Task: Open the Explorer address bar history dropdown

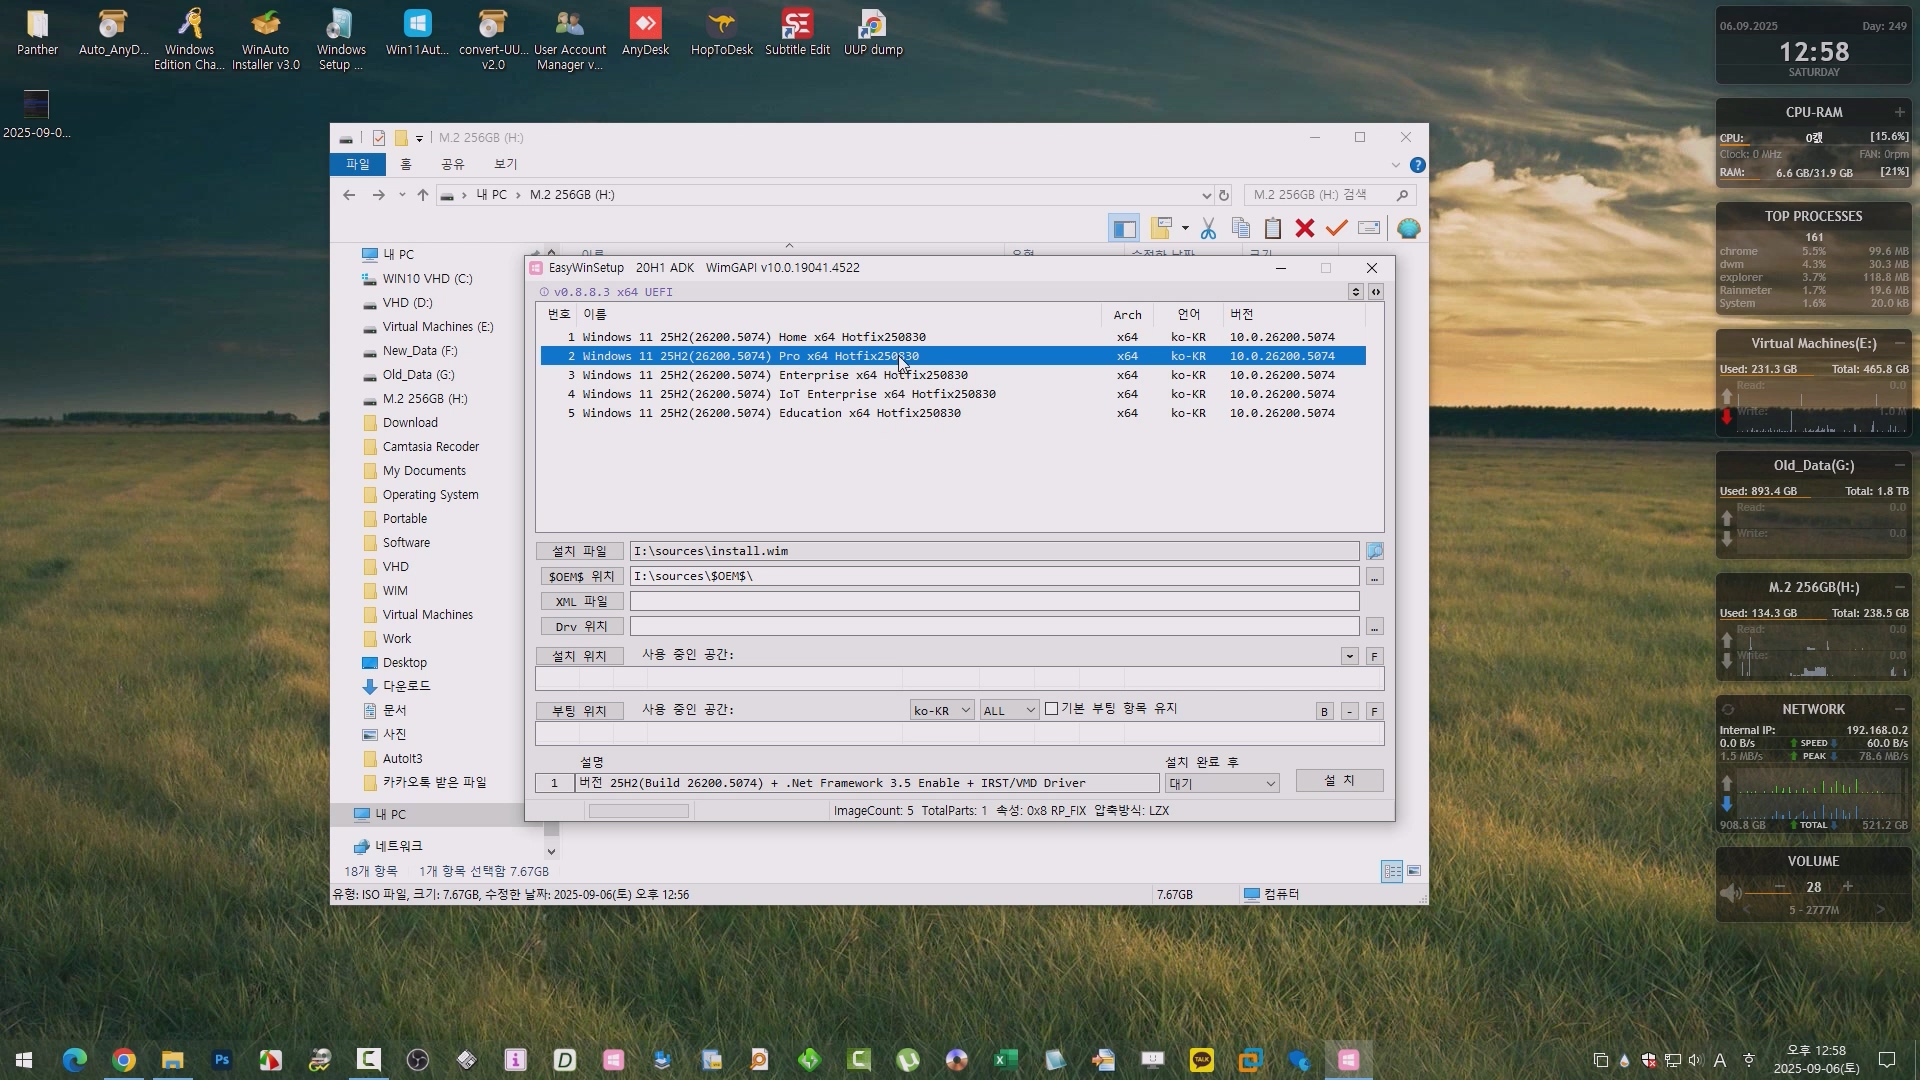Action: pos(1206,195)
